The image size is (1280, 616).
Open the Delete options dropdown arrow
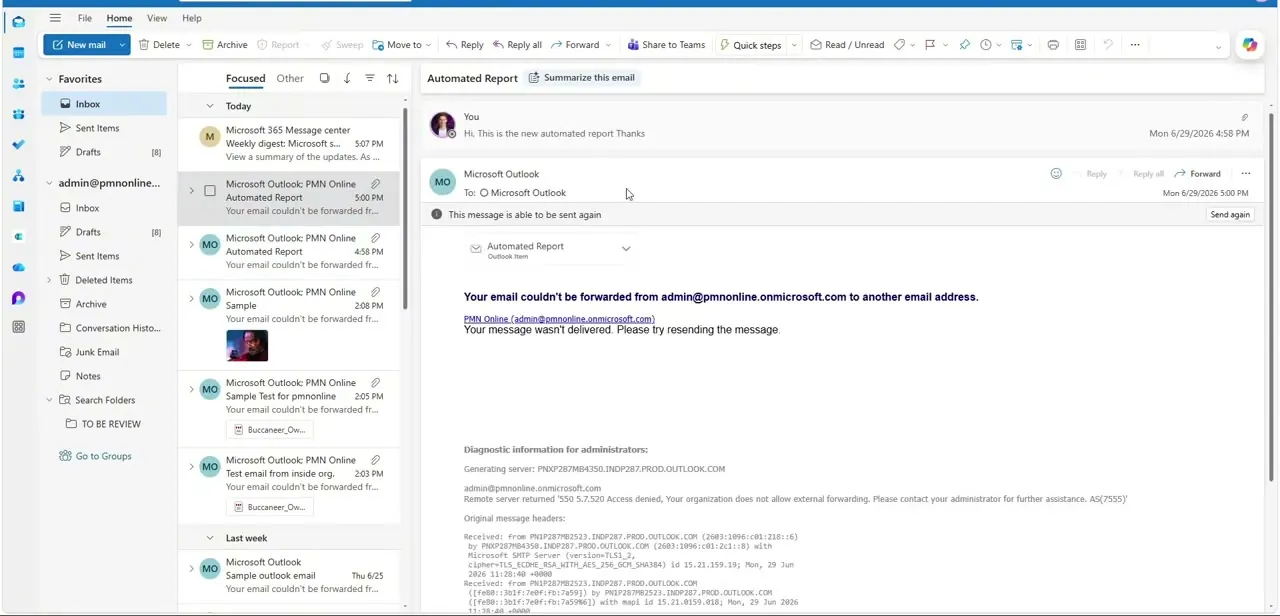click(188, 45)
